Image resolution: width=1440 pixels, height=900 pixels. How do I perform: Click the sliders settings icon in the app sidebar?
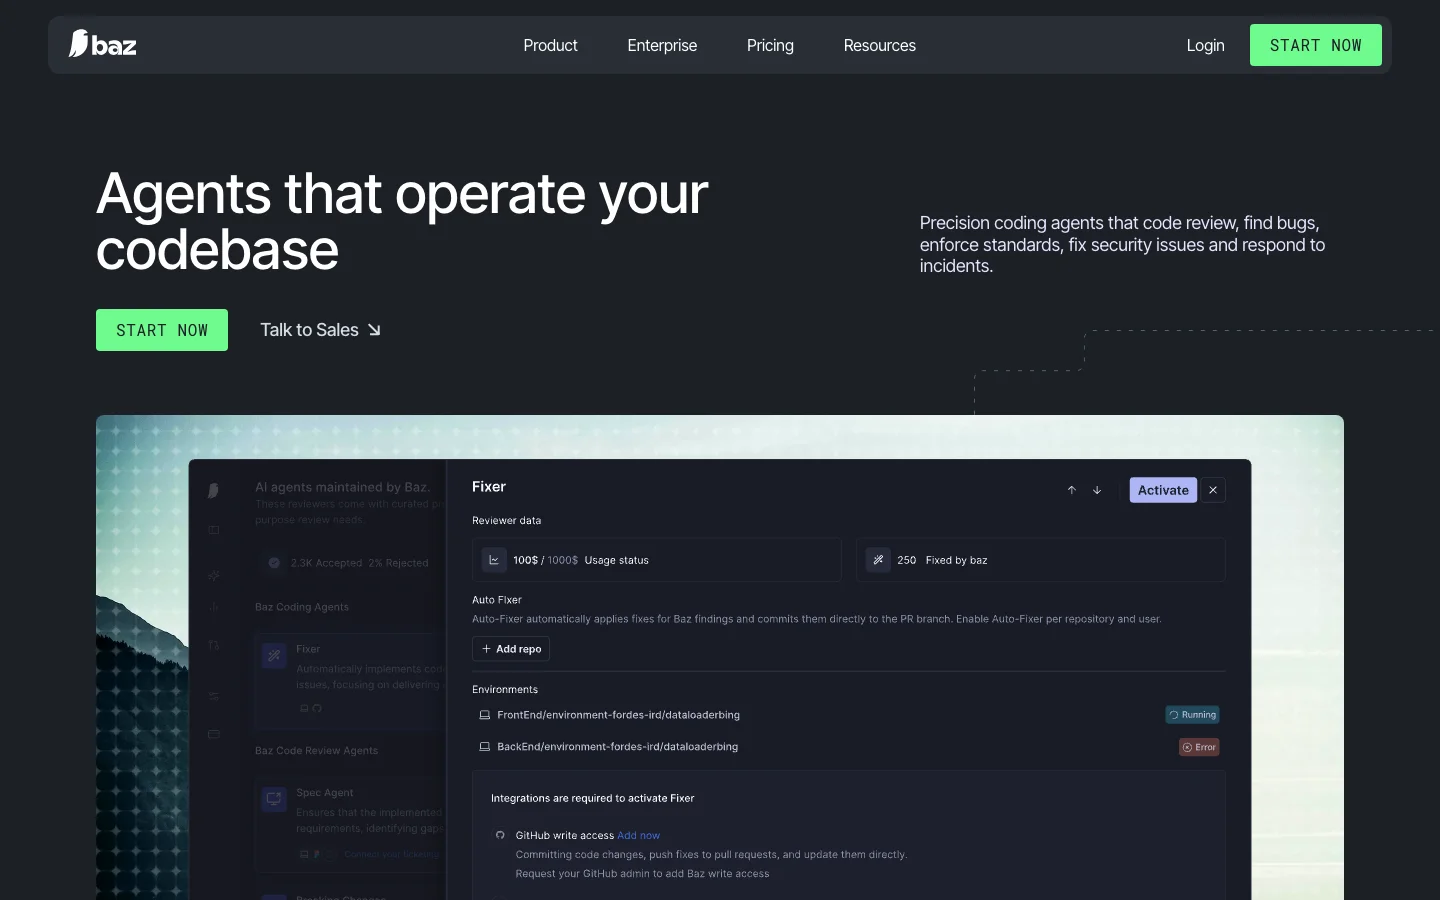click(213, 696)
